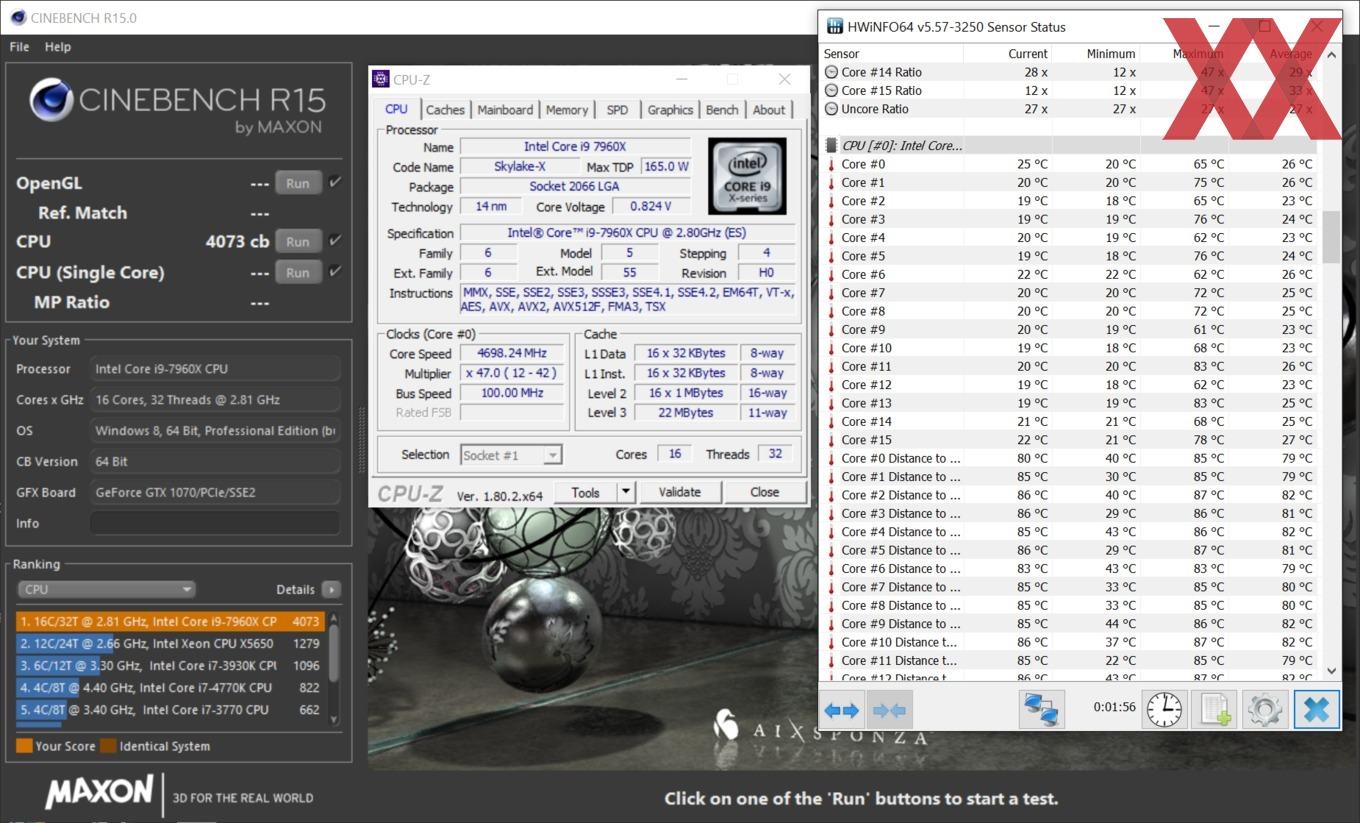The height and width of the screenshot is (823, 1360).
Task: Click Core #15 Ratio clock icon
Action: (x=831, y=90)
